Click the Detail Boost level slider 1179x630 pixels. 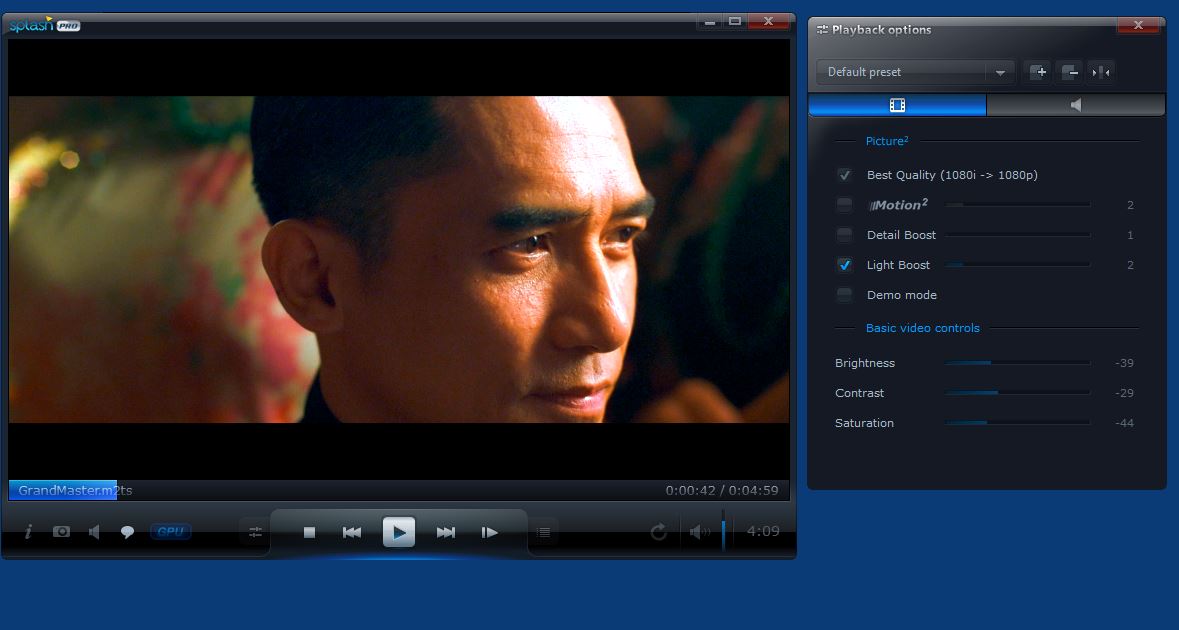pos(1018,235)
